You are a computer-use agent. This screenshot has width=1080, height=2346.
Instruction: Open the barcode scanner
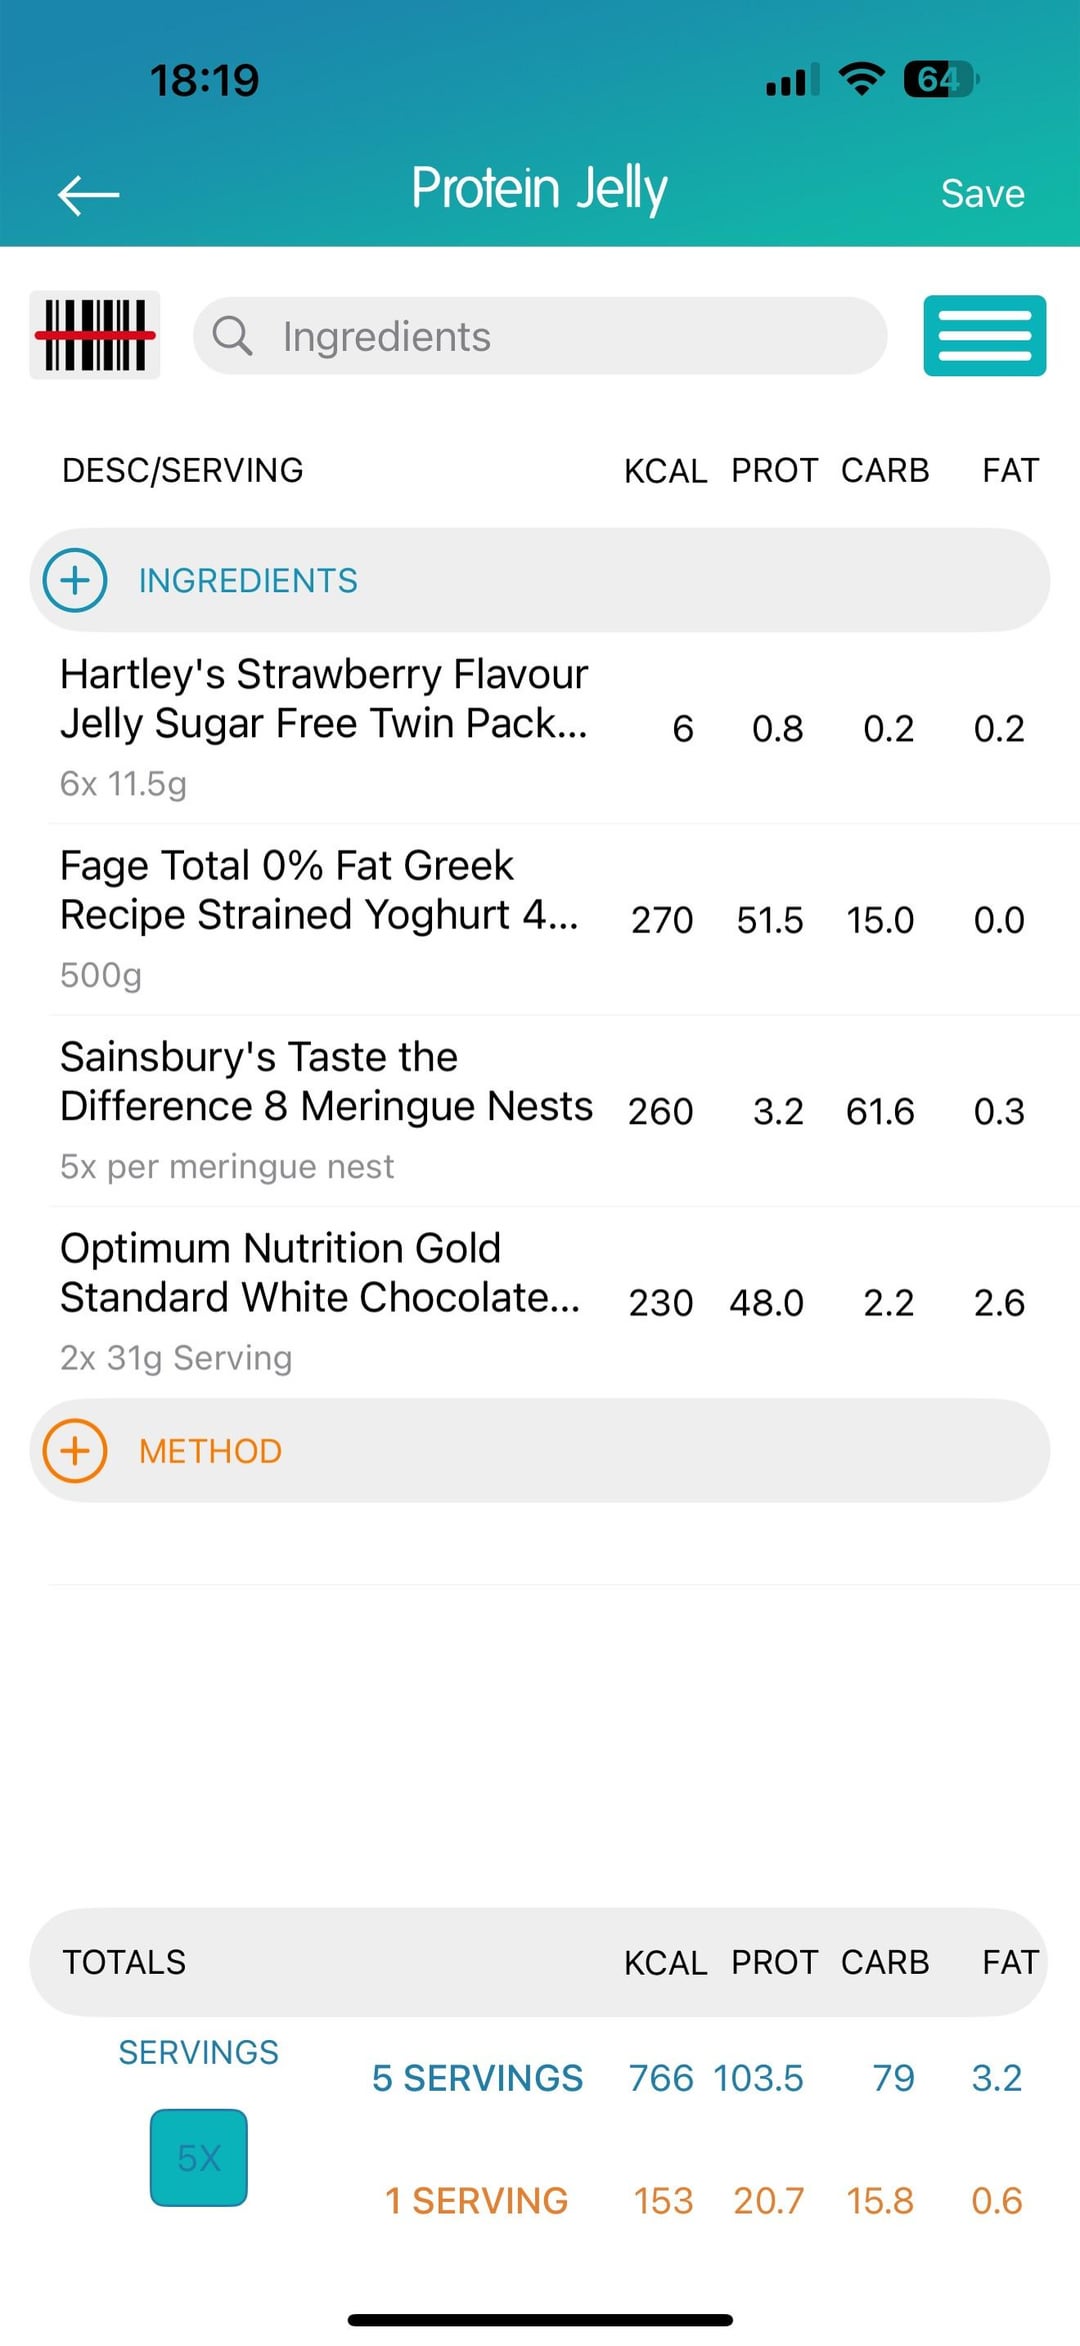click(x=95, y=336)
